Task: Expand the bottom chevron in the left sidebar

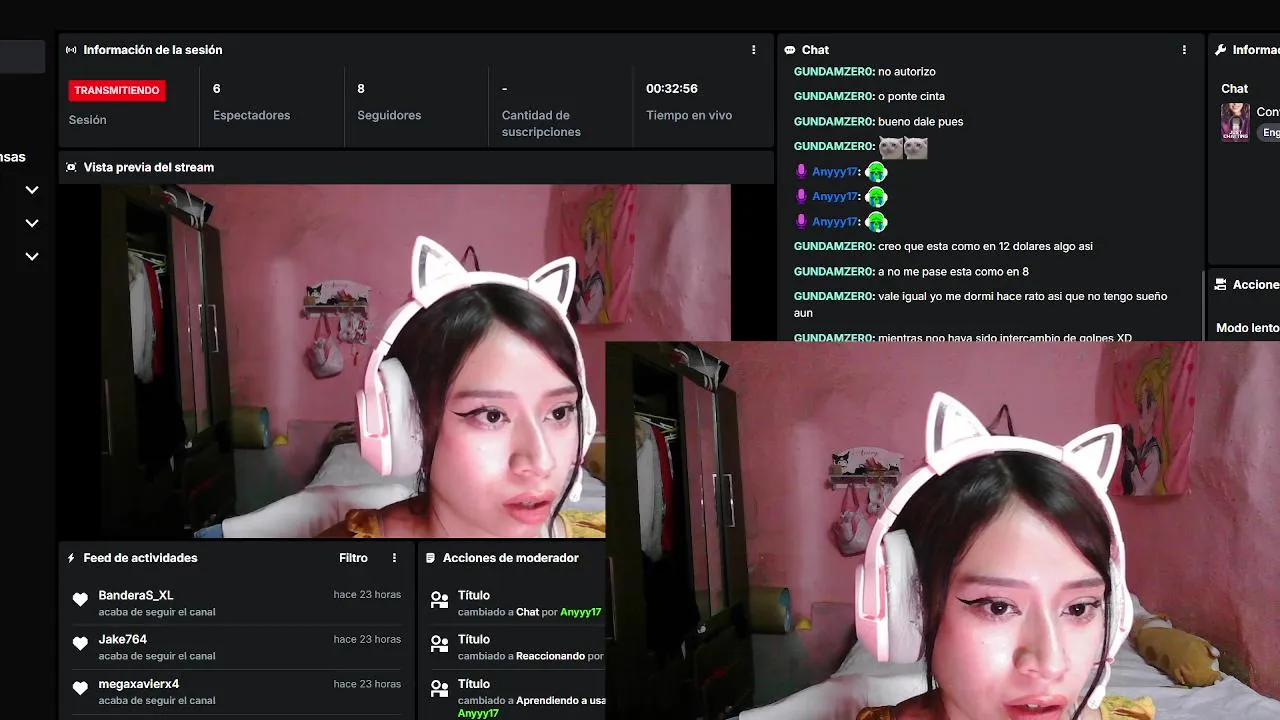Action: 32,256
